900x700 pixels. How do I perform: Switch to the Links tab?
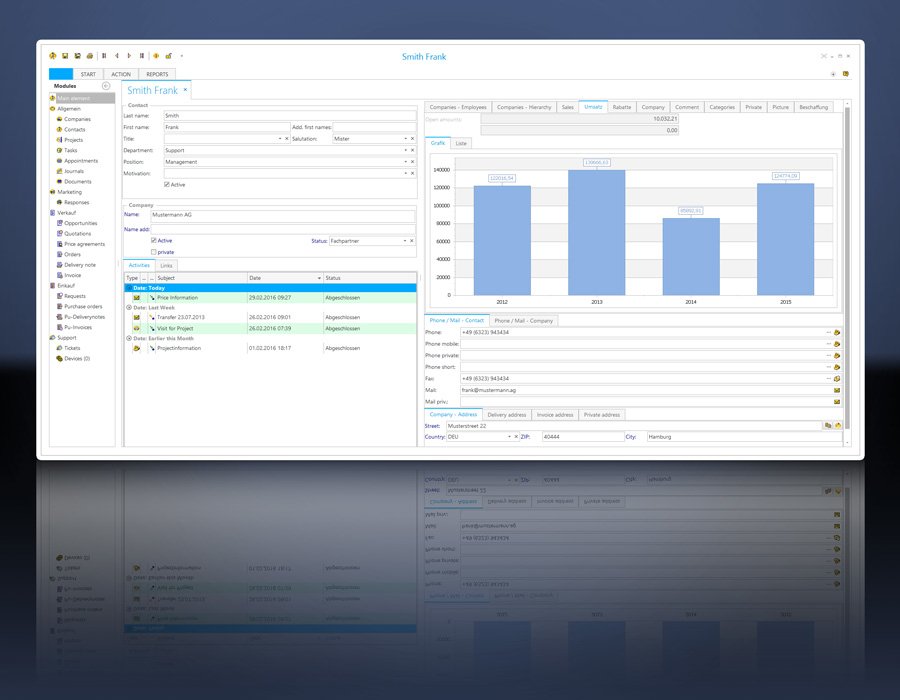pos(166,266)
